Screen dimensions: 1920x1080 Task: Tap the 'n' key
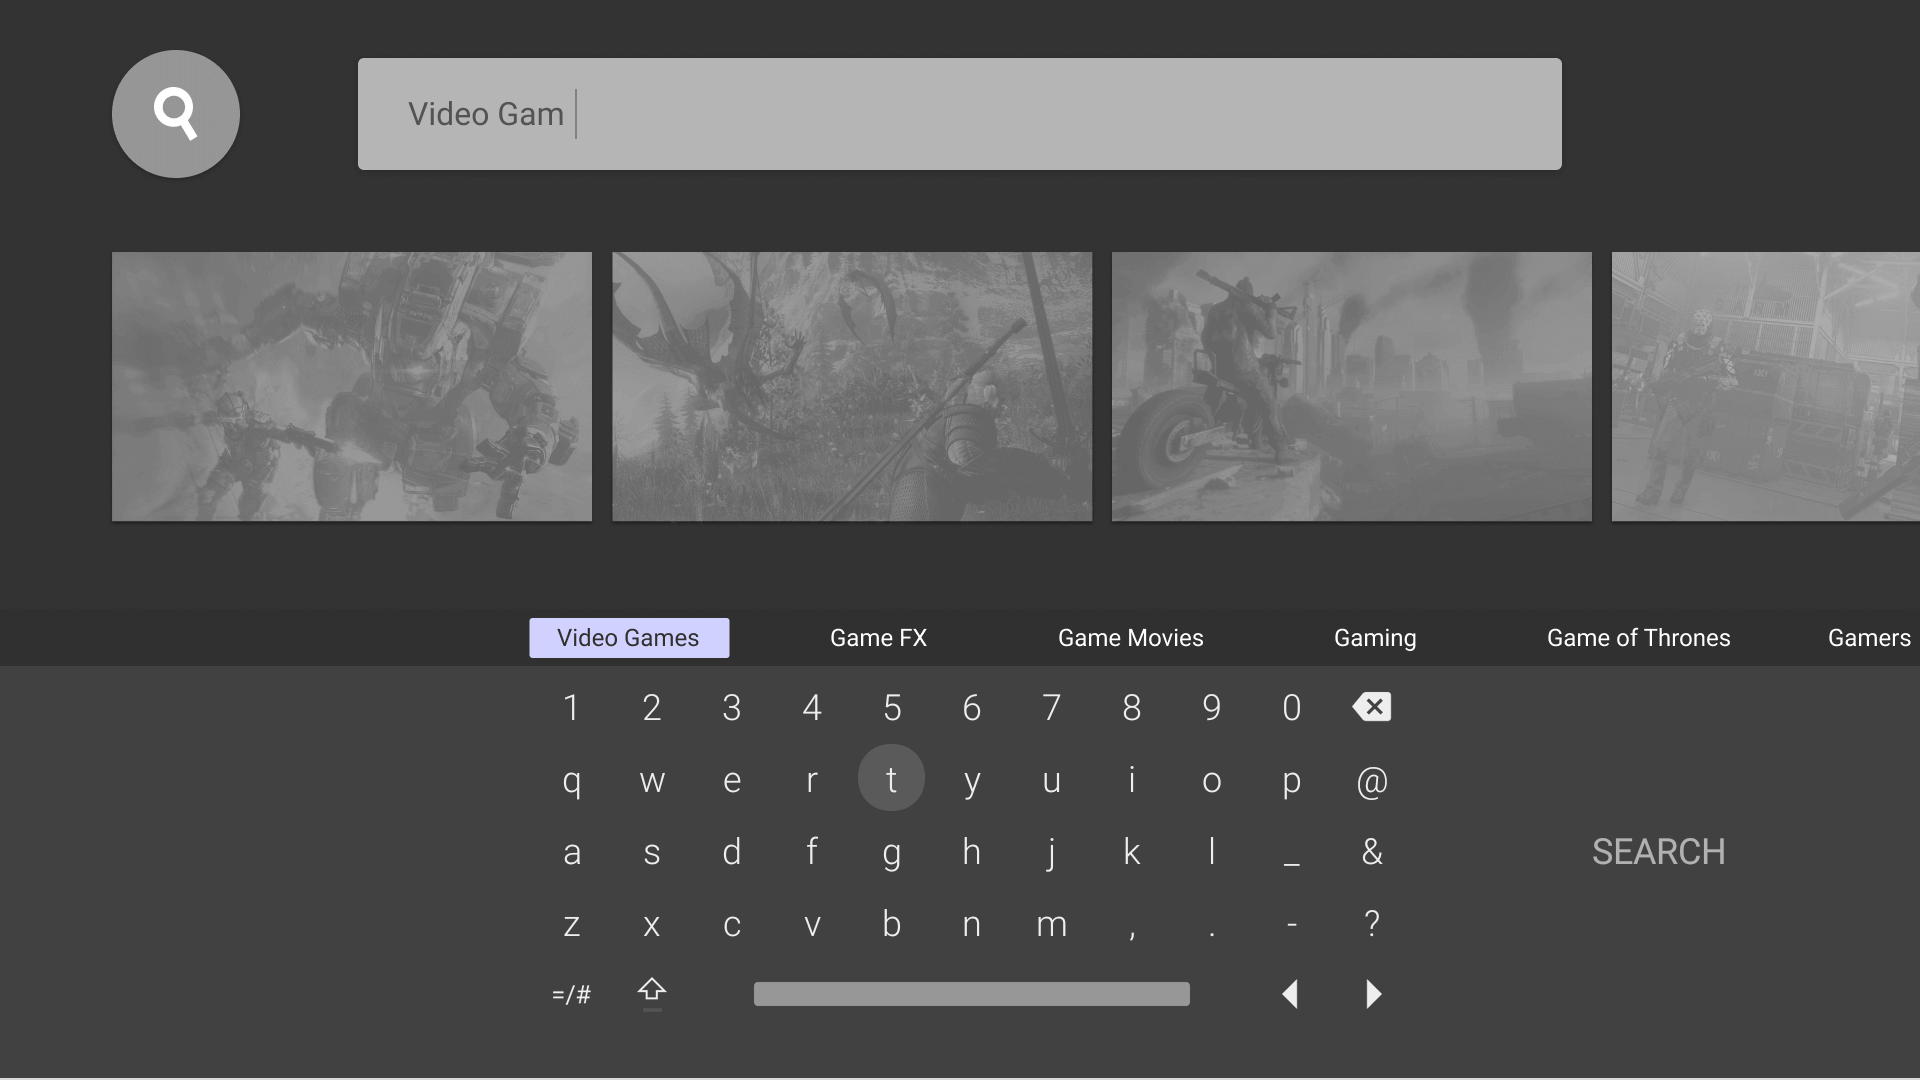click(x=972, y=924)
